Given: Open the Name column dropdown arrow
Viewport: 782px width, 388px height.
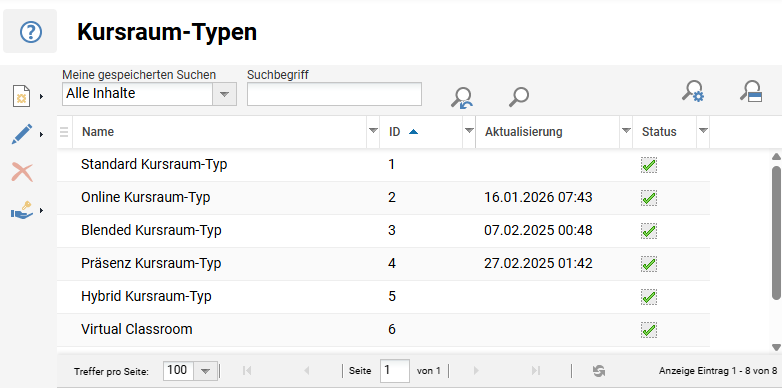Looking at the screenshot, I should point(373,131).
